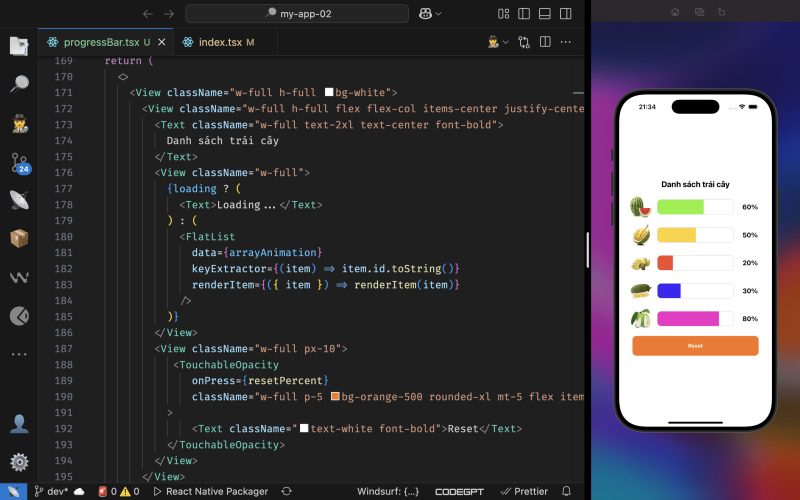Viewport: 800px width, 500px height.
Task: Open the editor More Actions menu
Action: point(567,42)
